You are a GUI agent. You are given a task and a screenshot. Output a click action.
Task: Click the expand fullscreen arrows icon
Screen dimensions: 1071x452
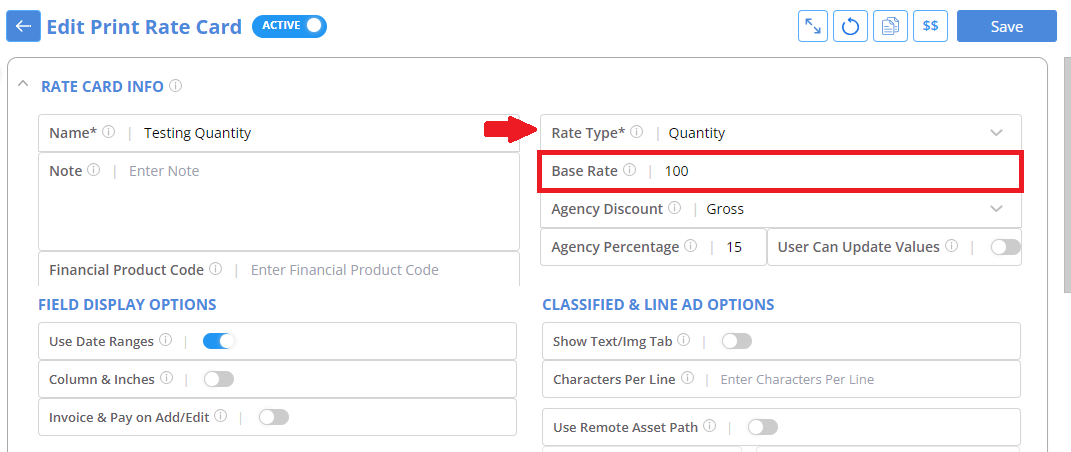[x=813, y=27]
